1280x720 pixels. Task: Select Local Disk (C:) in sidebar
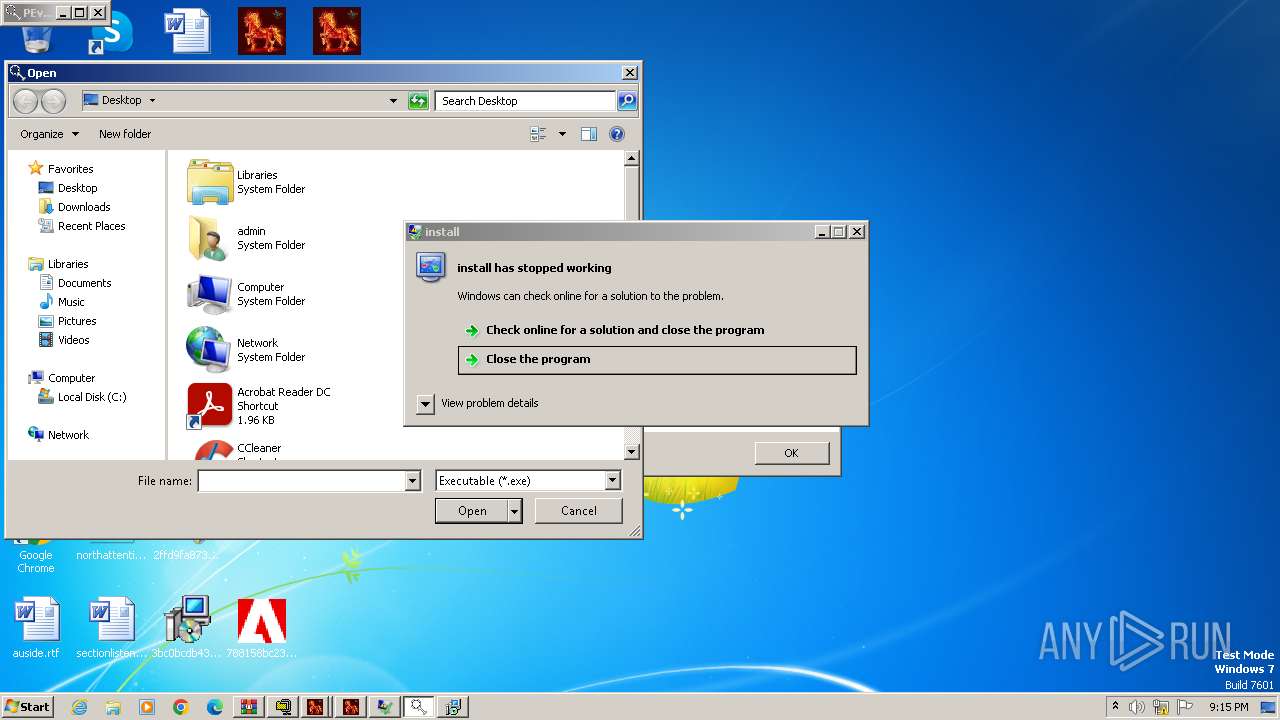(x=91, y=397)
